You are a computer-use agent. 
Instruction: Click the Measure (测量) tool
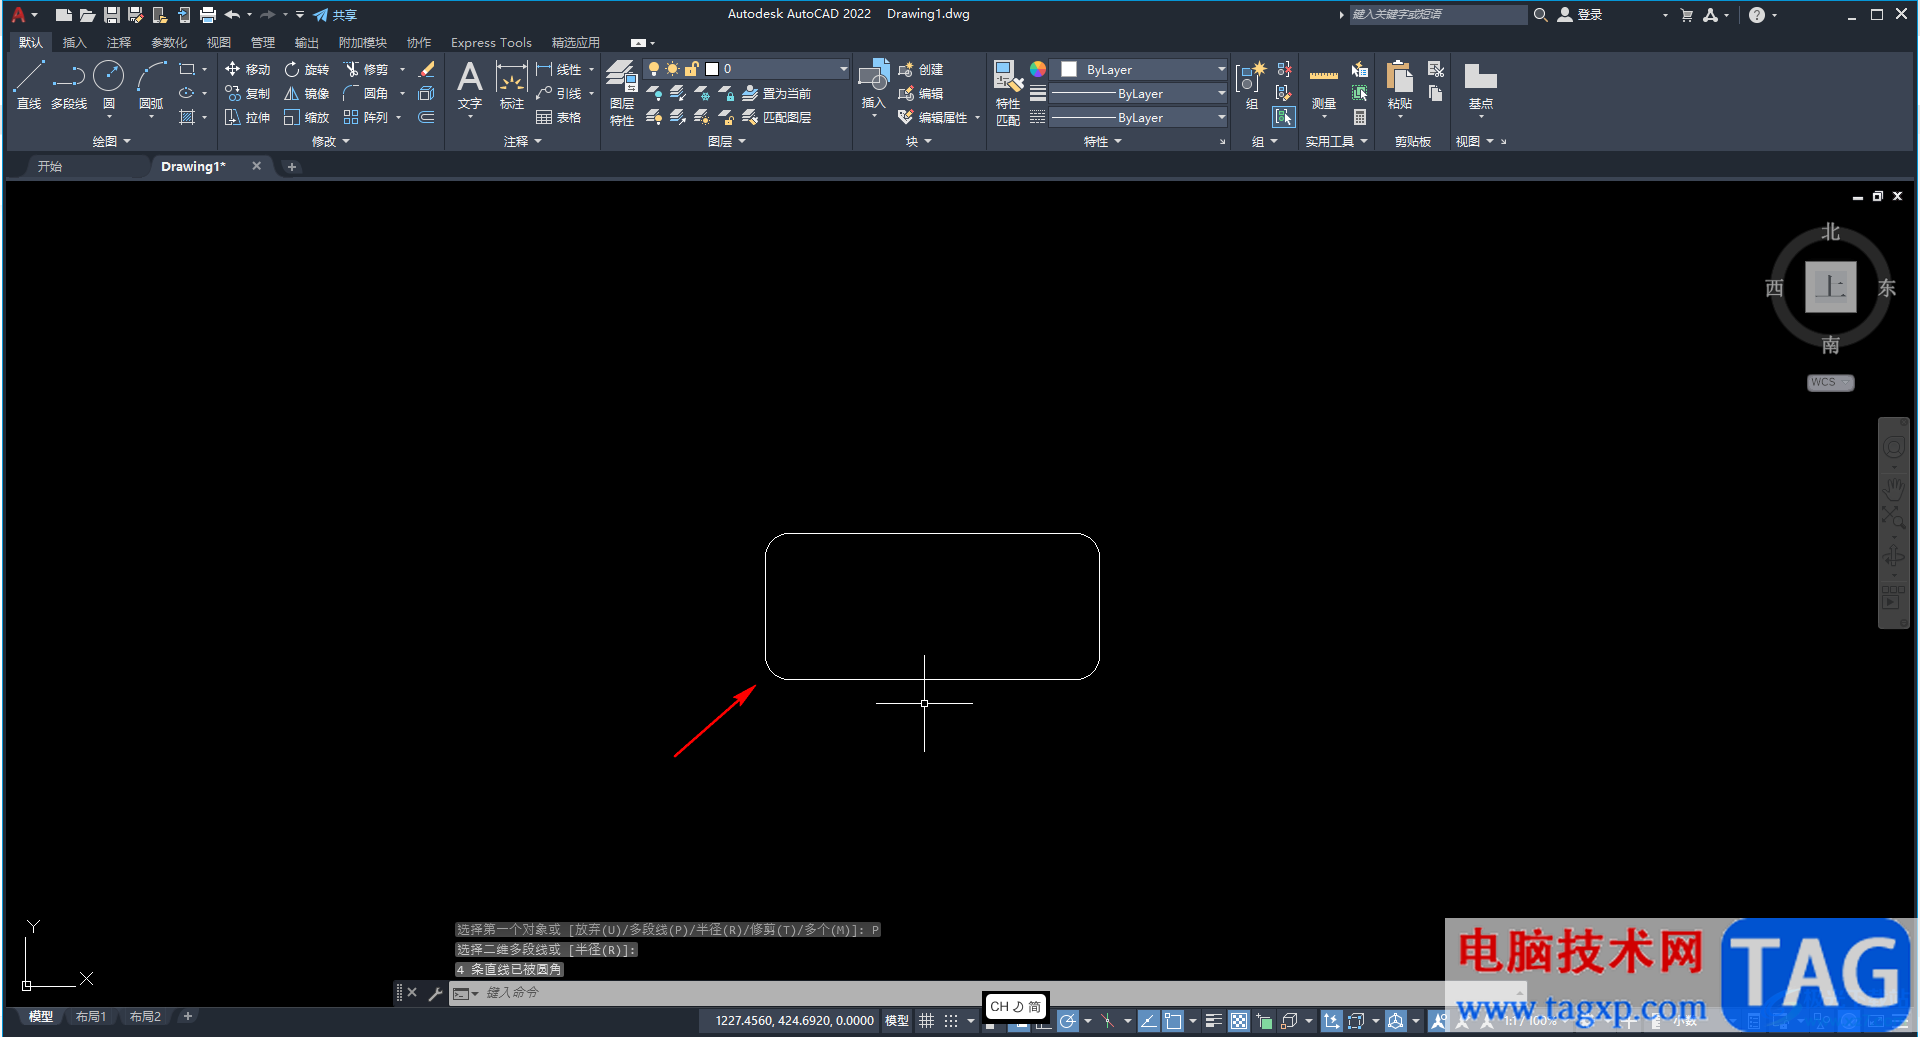[1324, 88]
